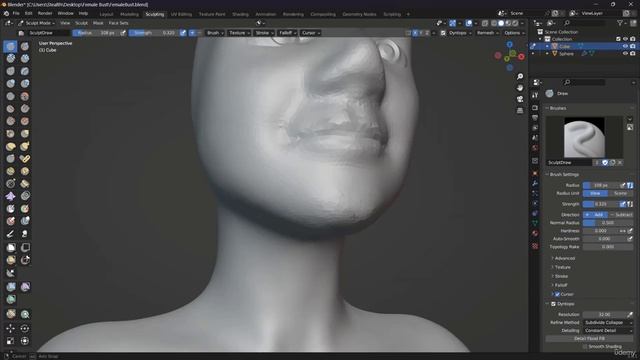Open the Texture properties tab
The width and height of the screenshot is (640, 360).
pos(535,246)
